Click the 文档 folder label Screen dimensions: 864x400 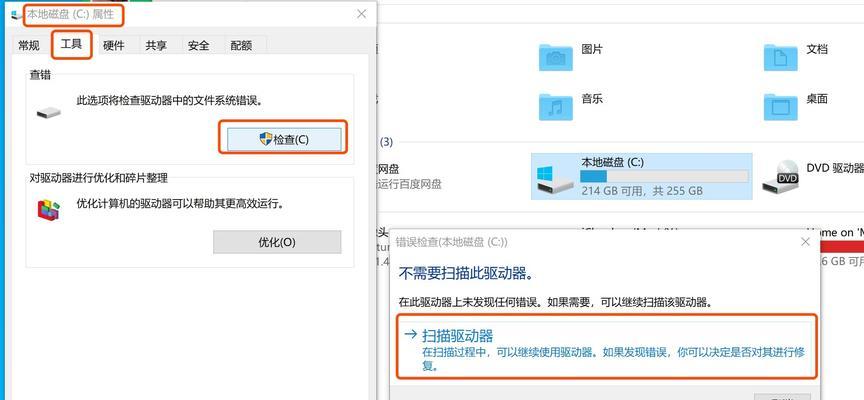click(817, 50)
